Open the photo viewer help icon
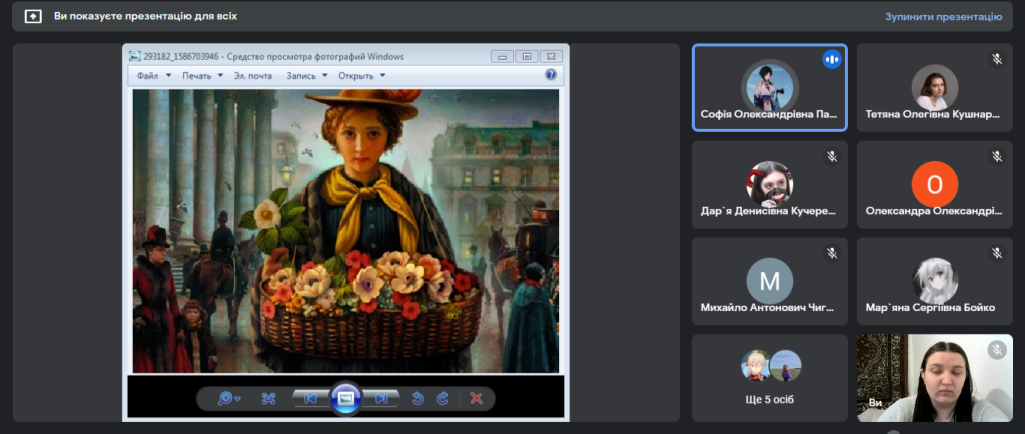Viewport: 1025px width, 434px height. click(x=550, y=75)
